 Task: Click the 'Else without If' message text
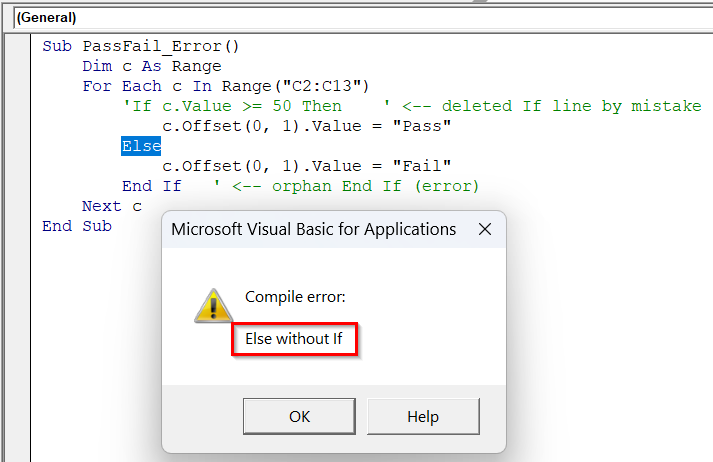294,339
